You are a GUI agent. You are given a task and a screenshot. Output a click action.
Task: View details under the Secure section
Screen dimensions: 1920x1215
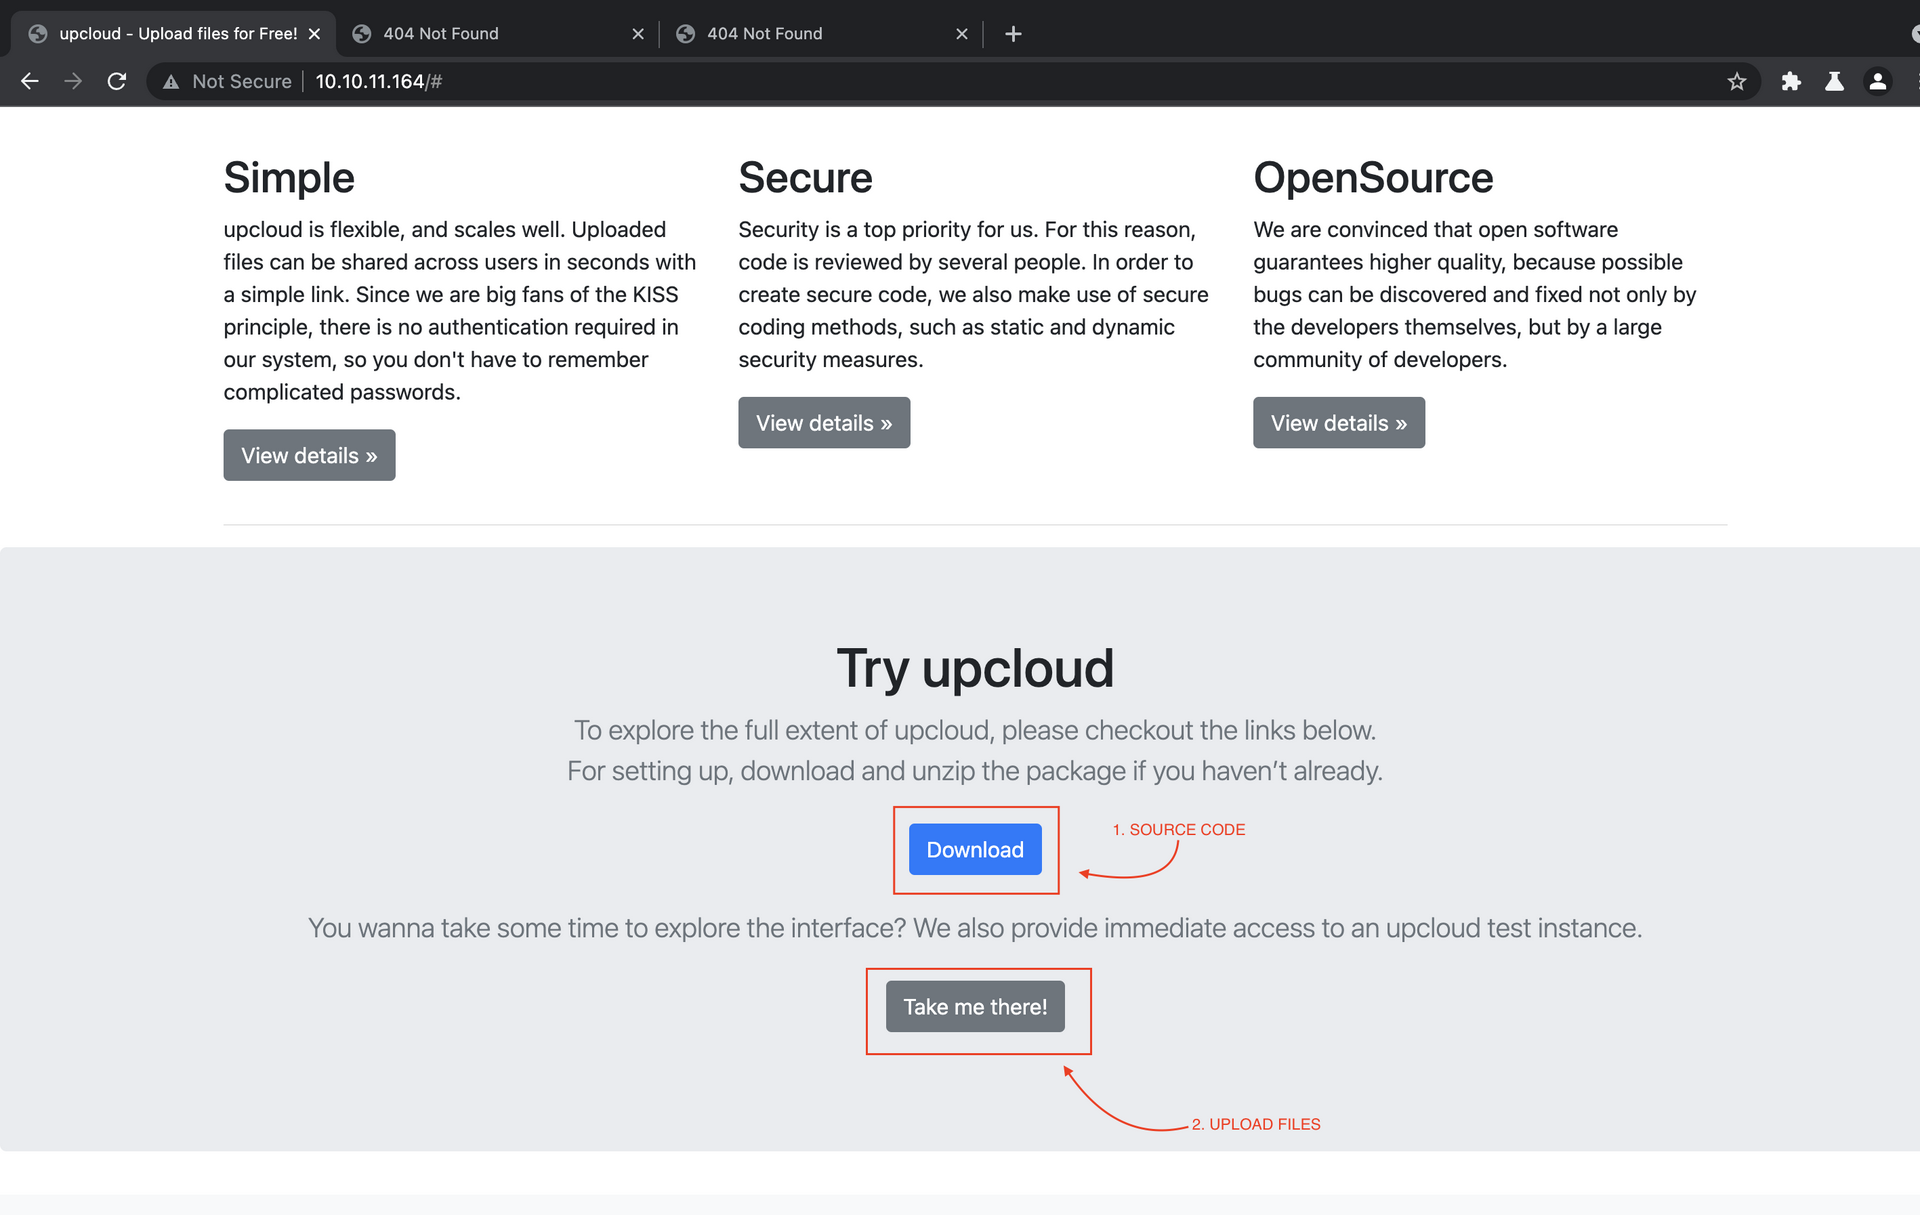824,422
